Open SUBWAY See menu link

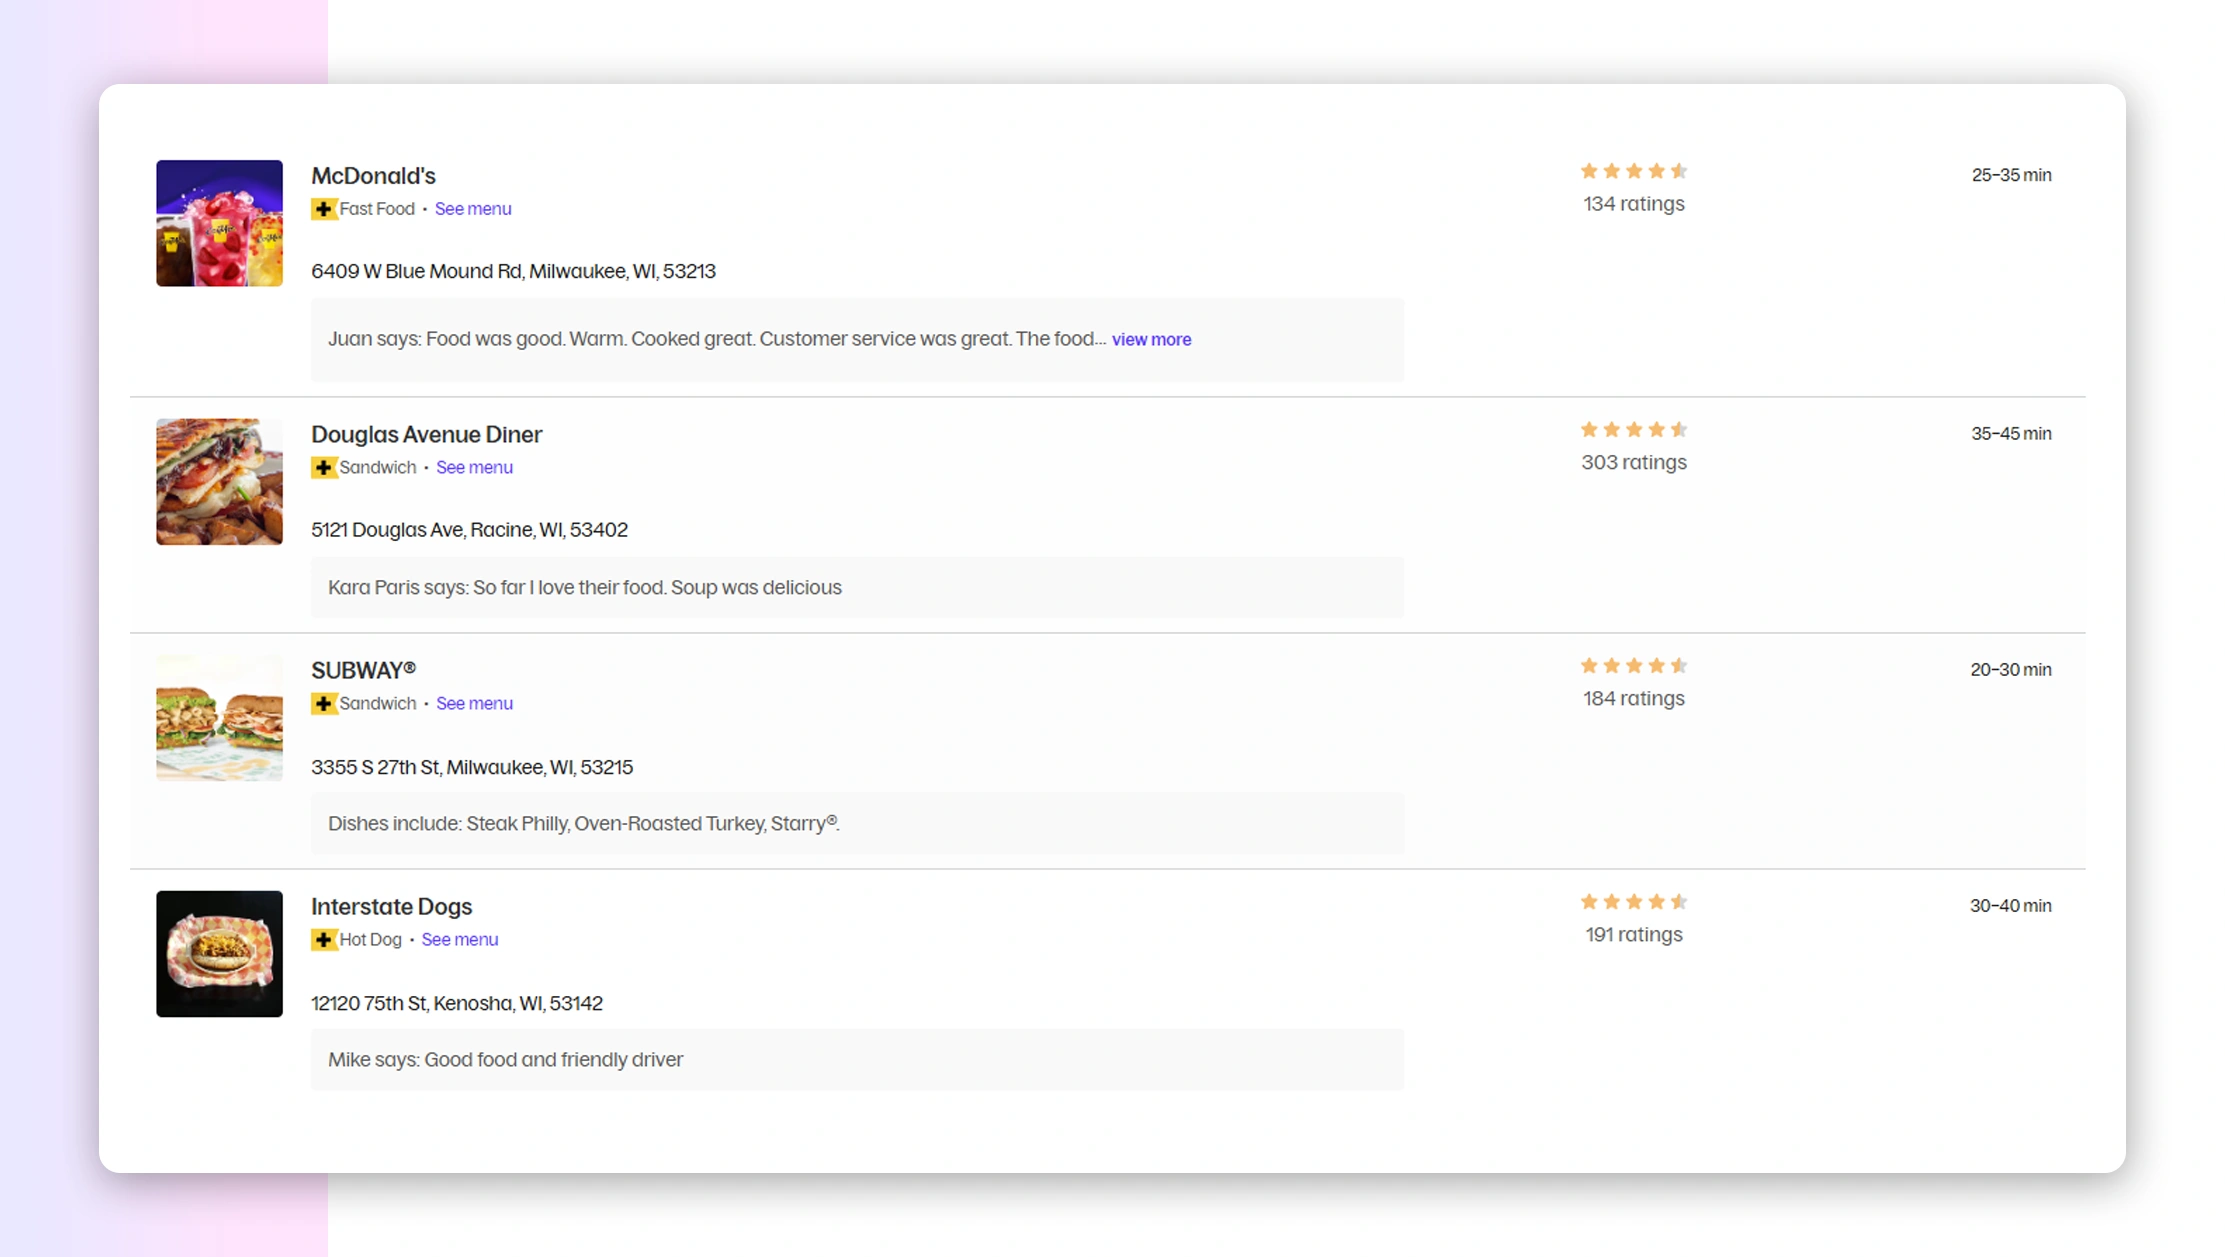(x=474, y=703)
